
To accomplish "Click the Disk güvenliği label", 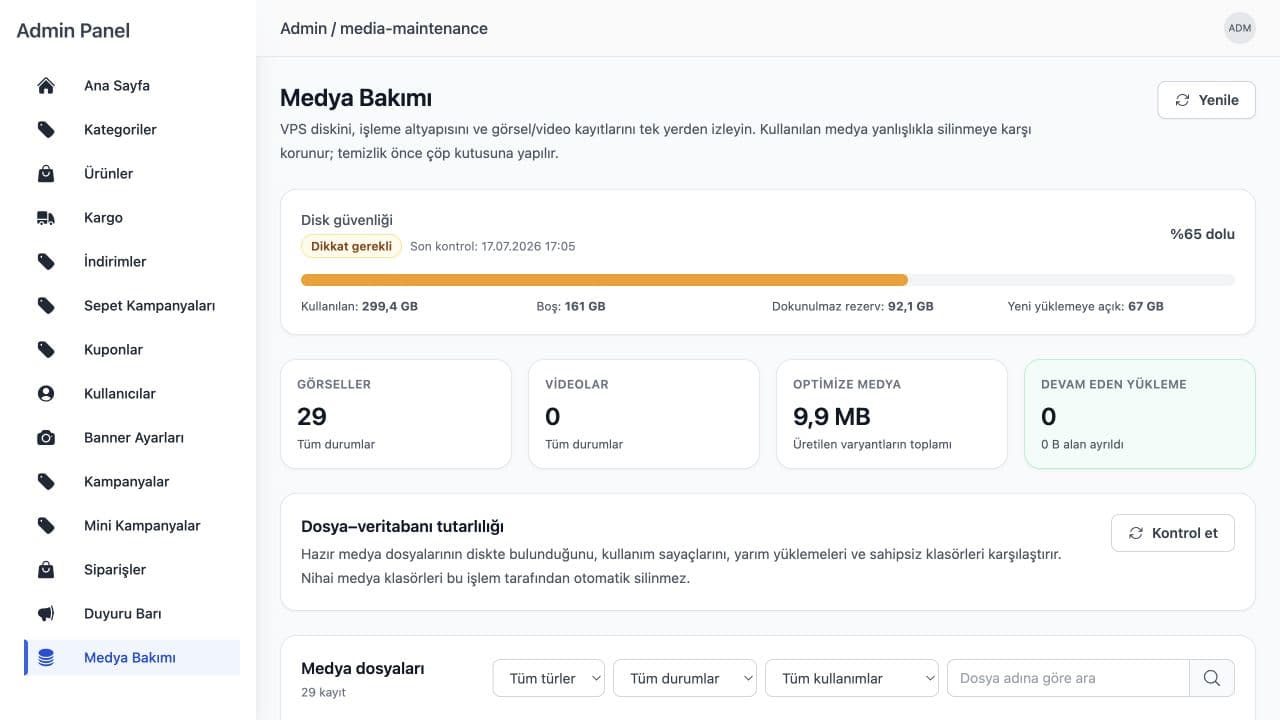I will (347, 220).
